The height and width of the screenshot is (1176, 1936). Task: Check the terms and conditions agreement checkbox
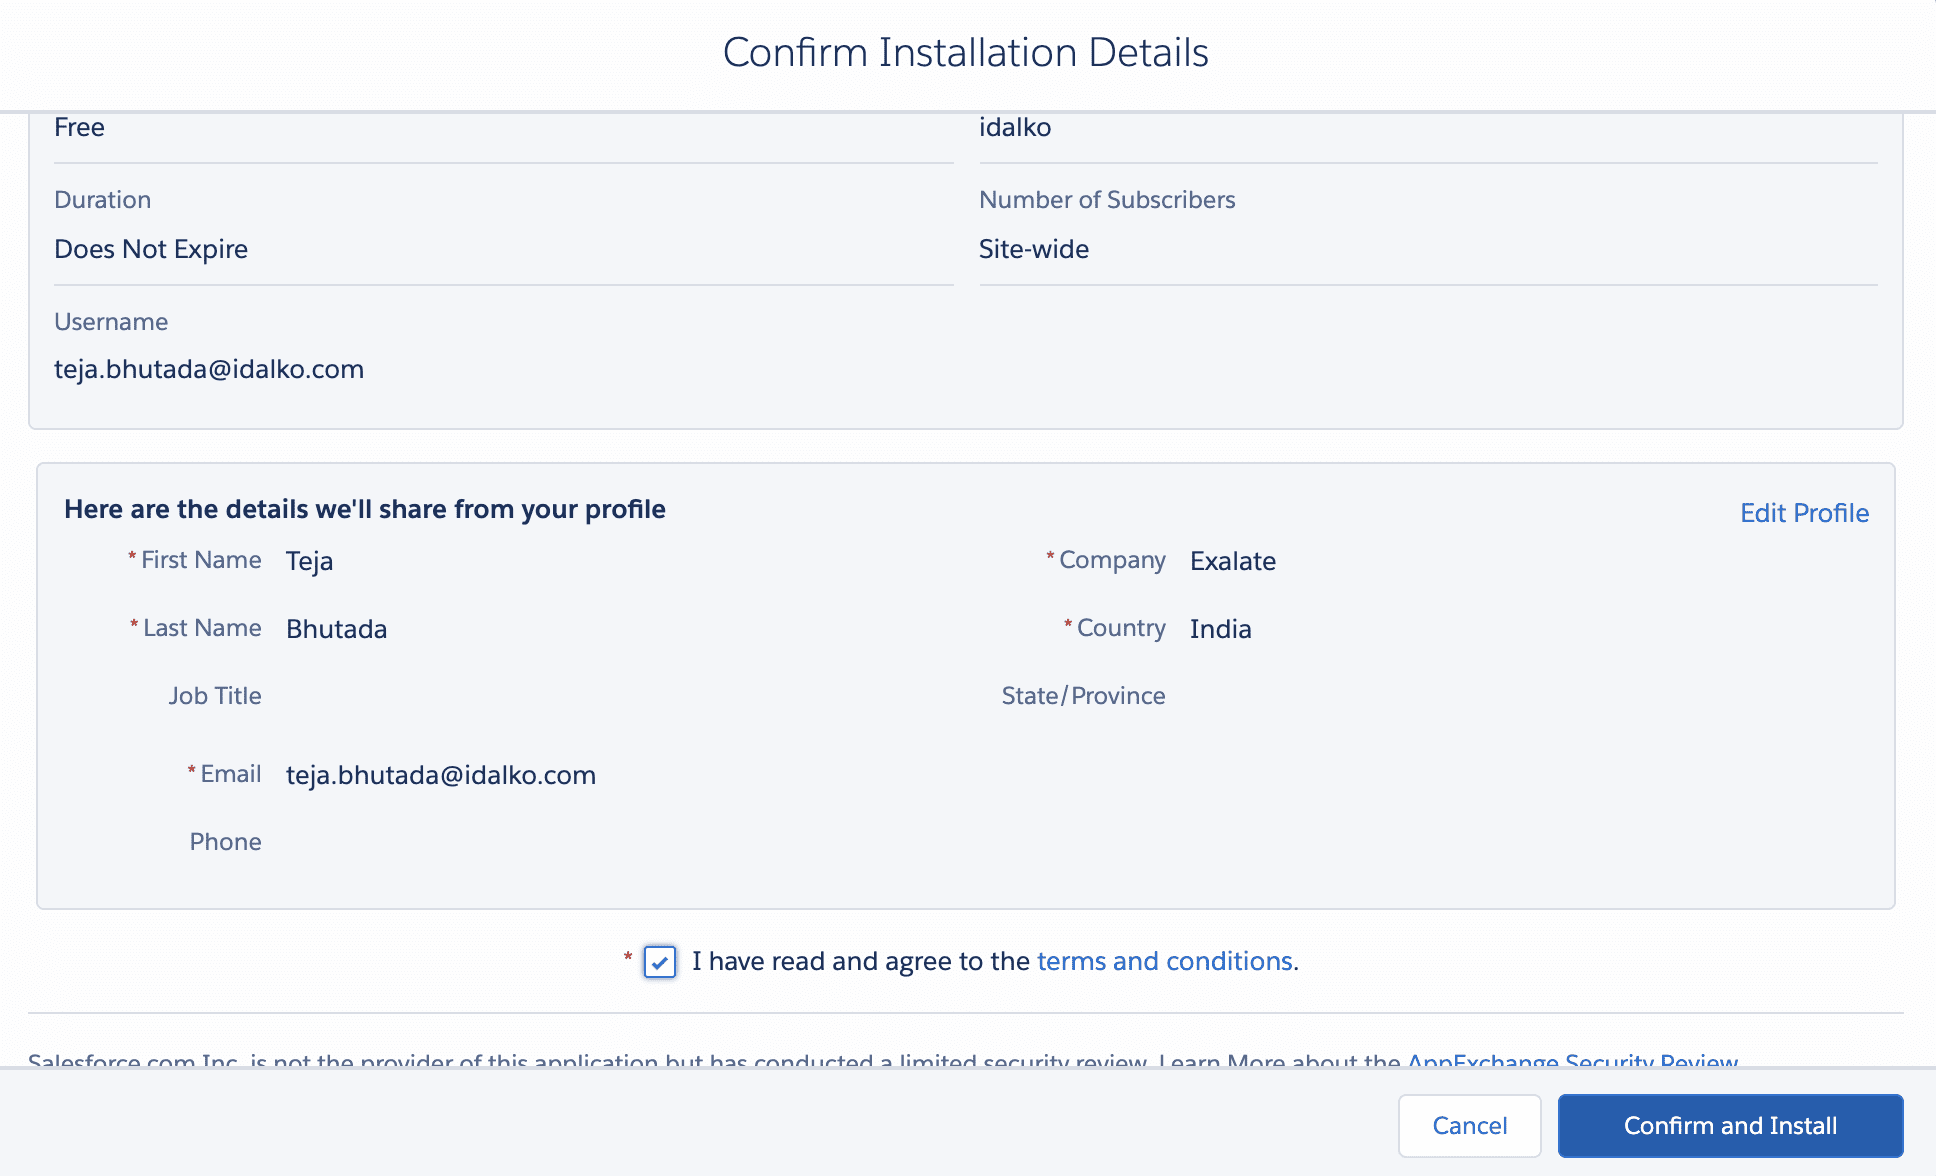[x=659, y=961]
